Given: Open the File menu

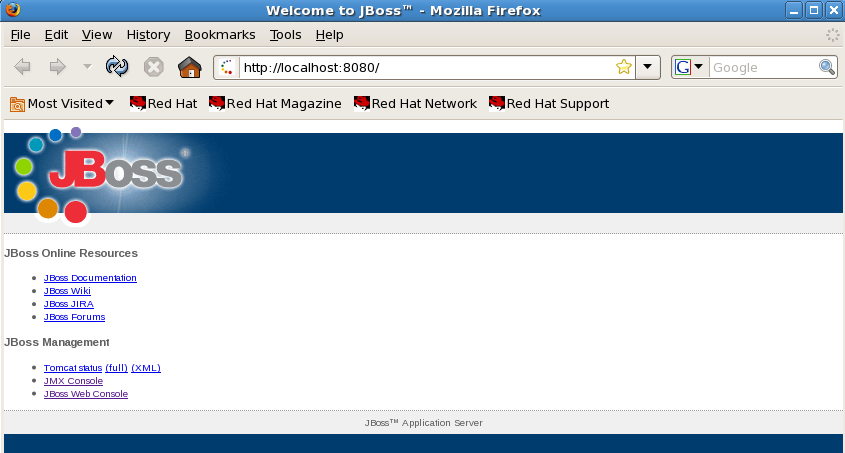Looking at the screenshot, I should [20, 35].
